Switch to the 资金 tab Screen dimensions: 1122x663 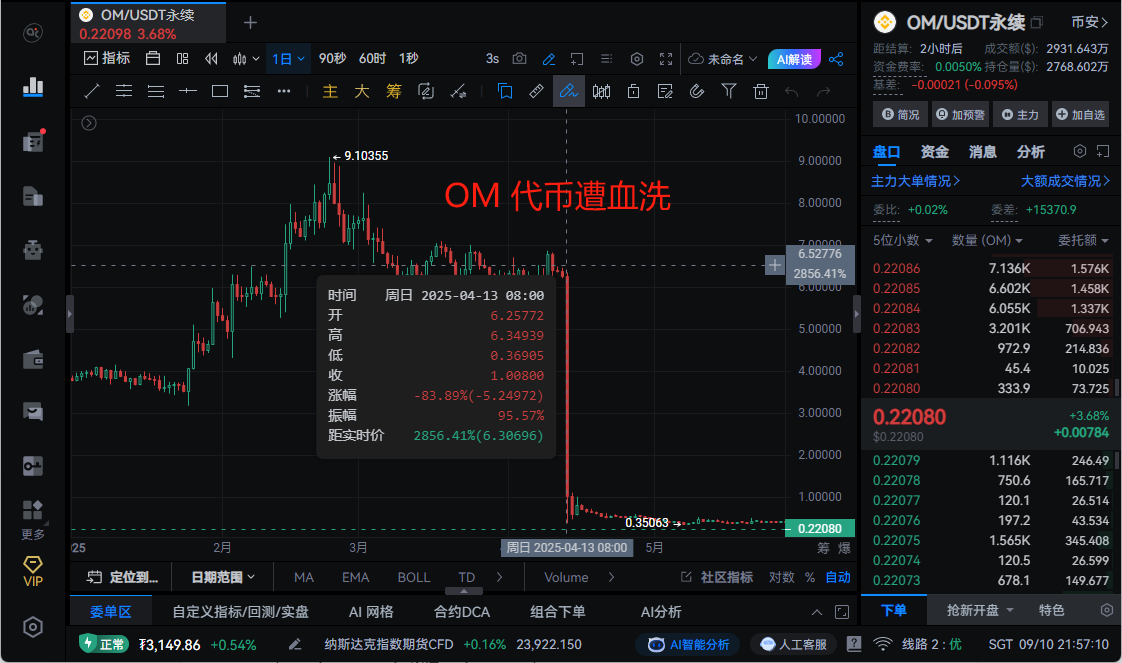935,152
